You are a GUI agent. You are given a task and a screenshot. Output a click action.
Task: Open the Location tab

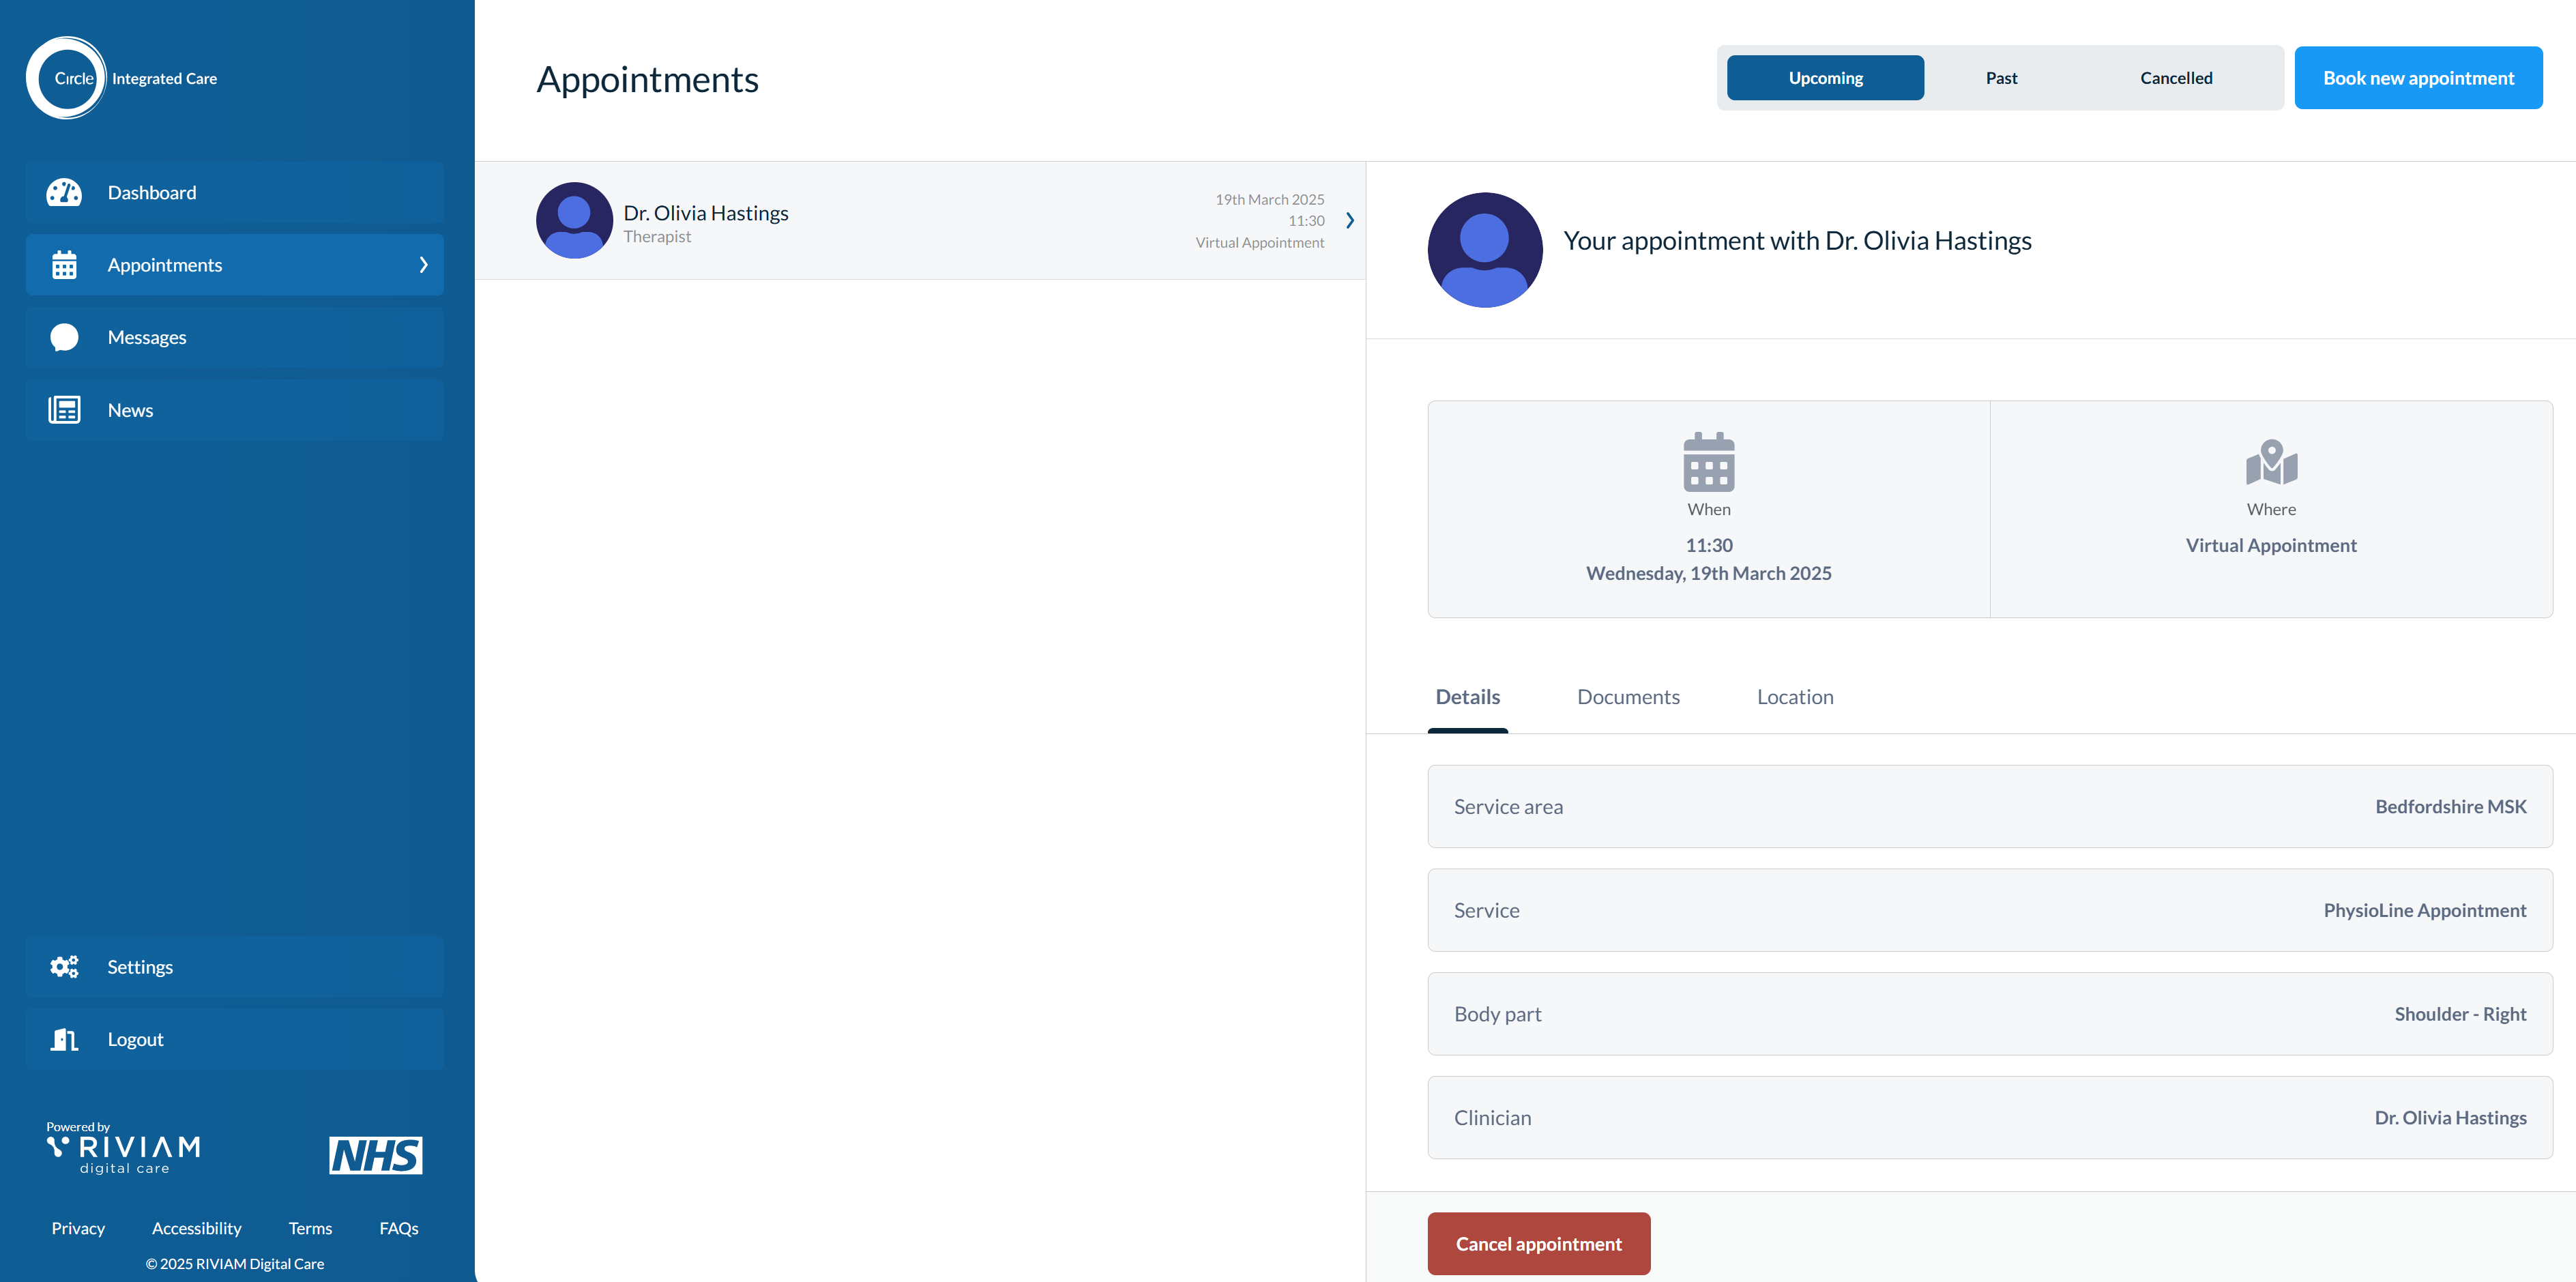click(x=1795, y=697)
